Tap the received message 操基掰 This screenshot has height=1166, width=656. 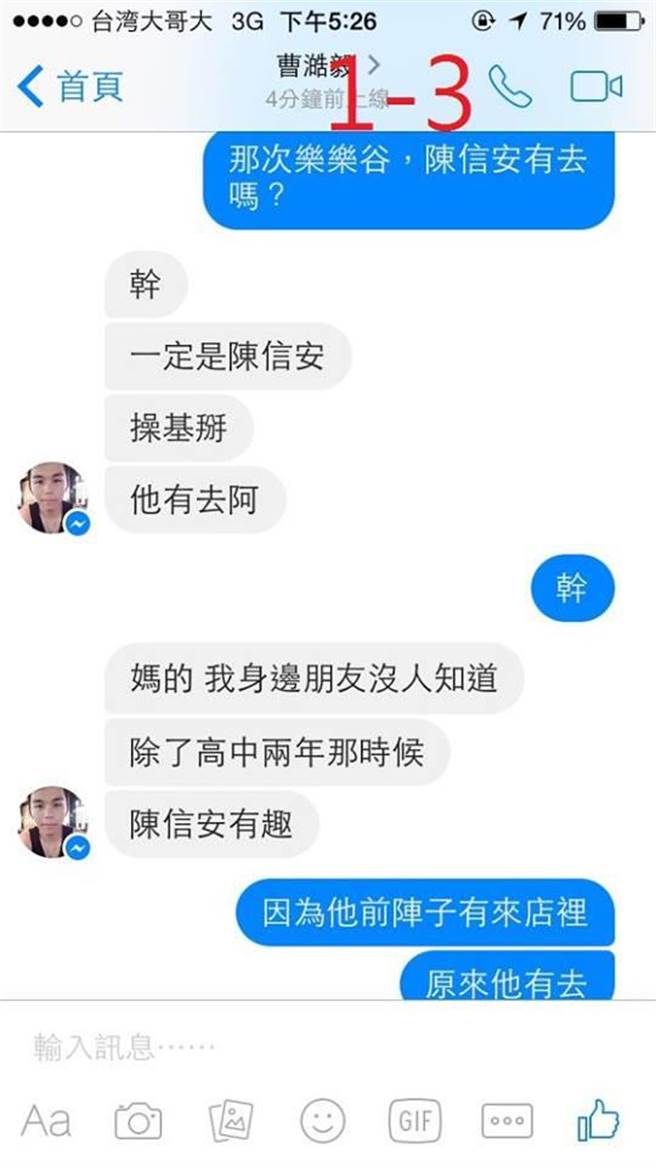(x=179, y=428)
